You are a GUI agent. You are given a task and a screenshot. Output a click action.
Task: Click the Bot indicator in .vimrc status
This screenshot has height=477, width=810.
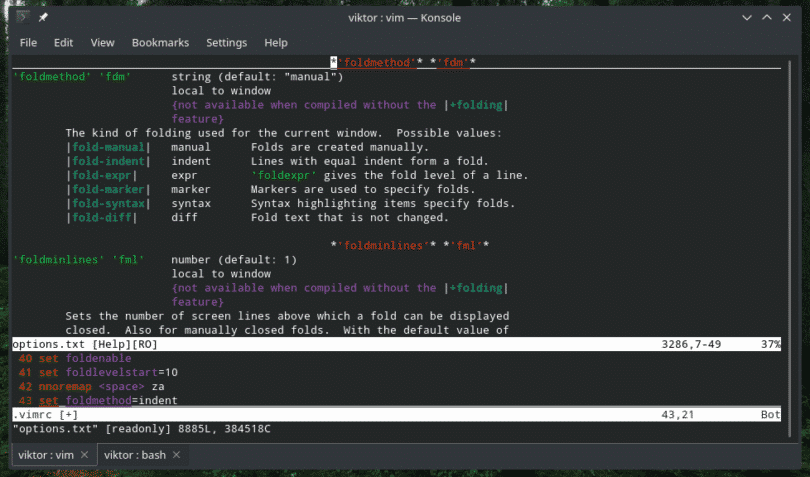point(770,414)
